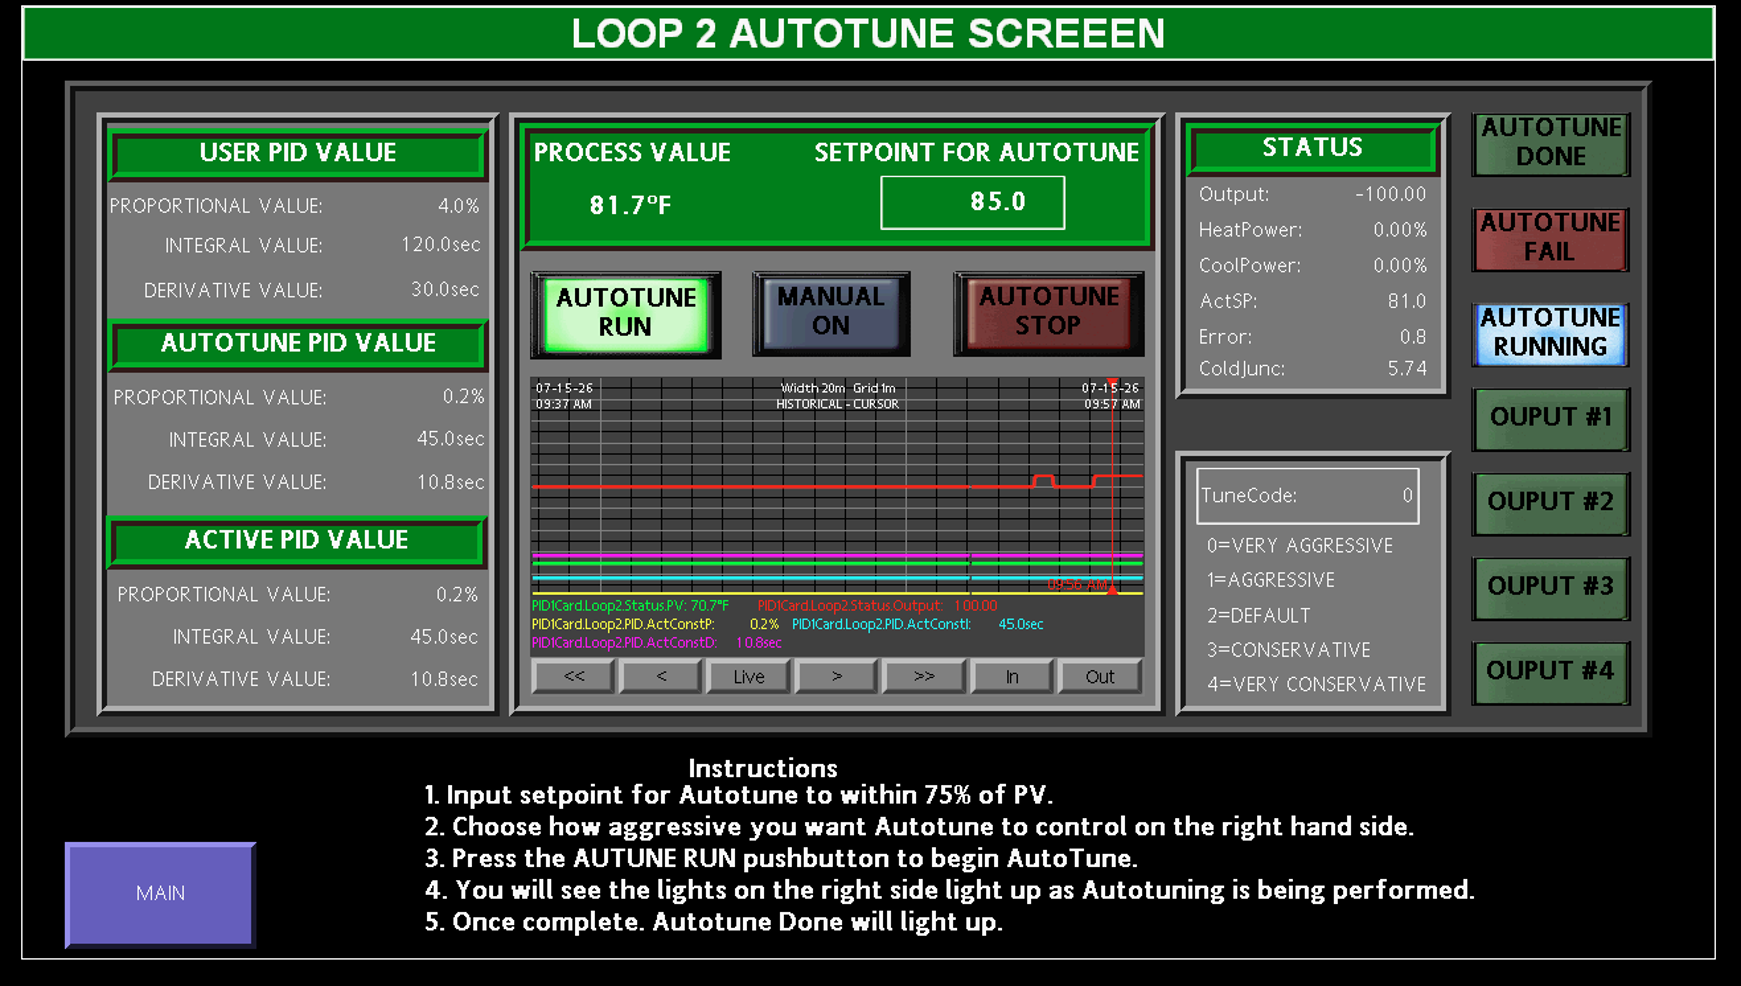Click the 4=VERY CONSERVATIVE tune code label

(x=1316, y=684)
